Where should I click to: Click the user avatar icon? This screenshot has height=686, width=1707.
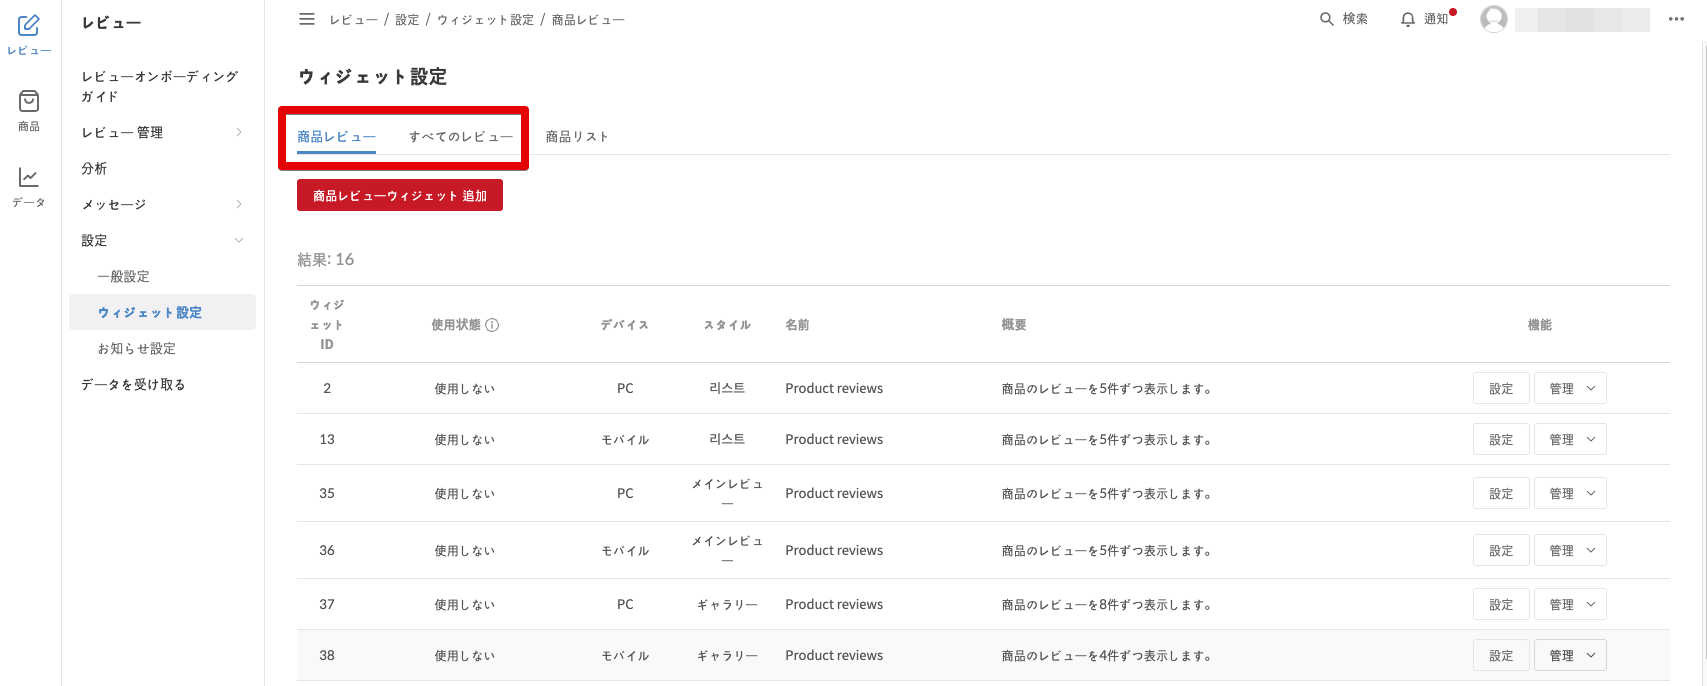[x=1494, y=19]
